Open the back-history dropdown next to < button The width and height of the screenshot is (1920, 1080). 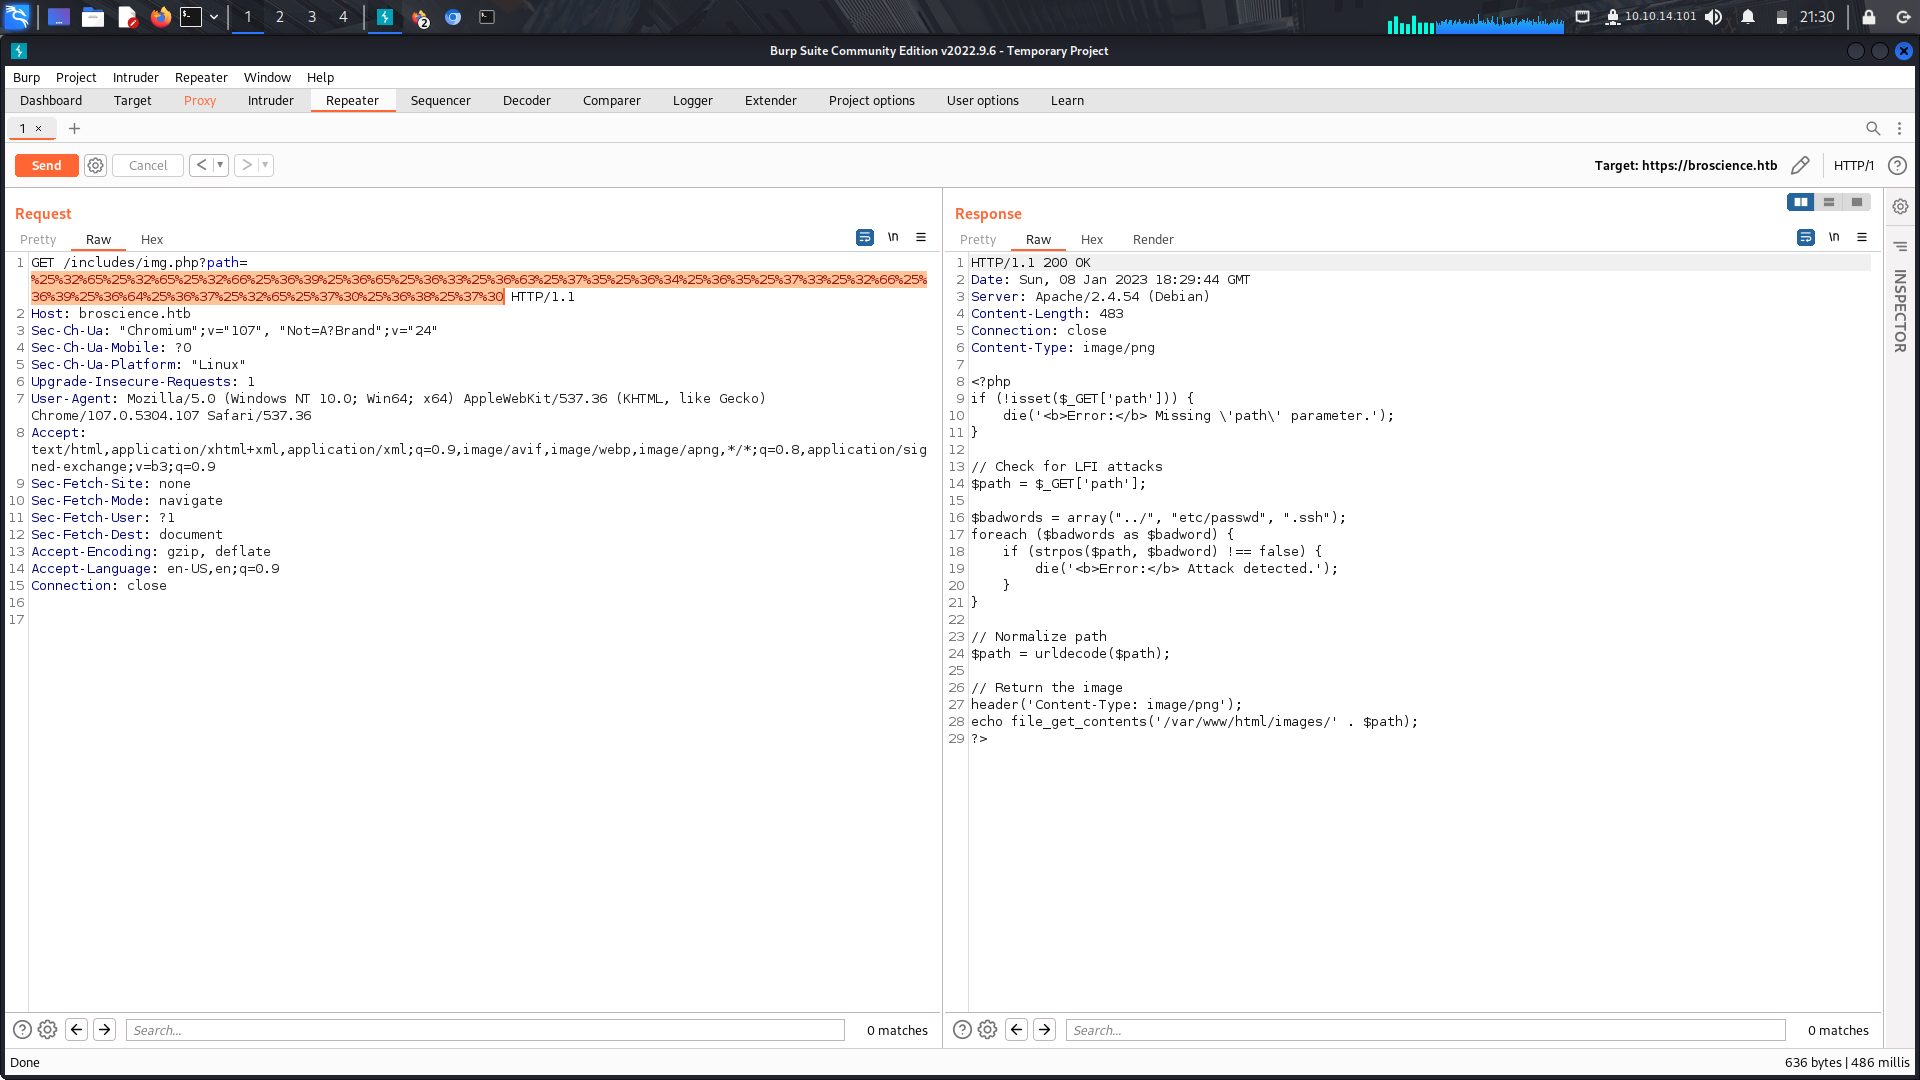tap(220, 165)
